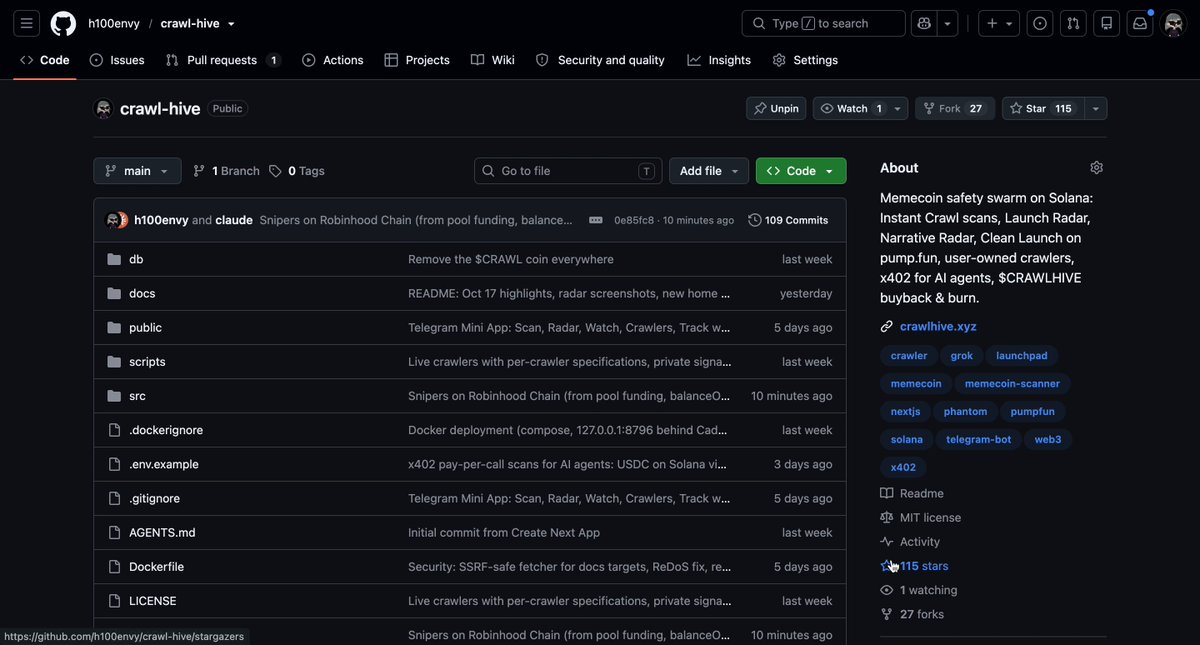Open the Actions tab
This screenshot has width=1200, height=645.
click(x=333, y=60)
